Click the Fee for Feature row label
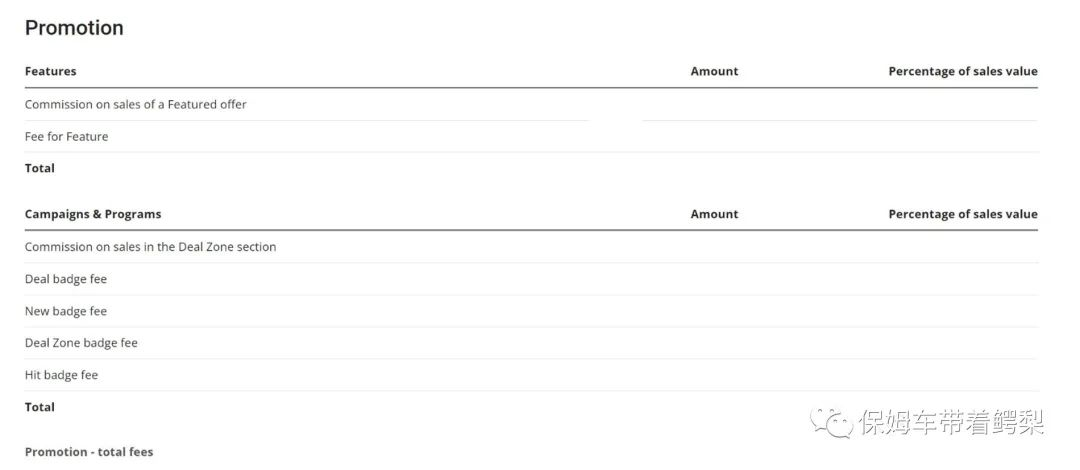Viewport: 1080px width, 470px height. coord(67,136)
